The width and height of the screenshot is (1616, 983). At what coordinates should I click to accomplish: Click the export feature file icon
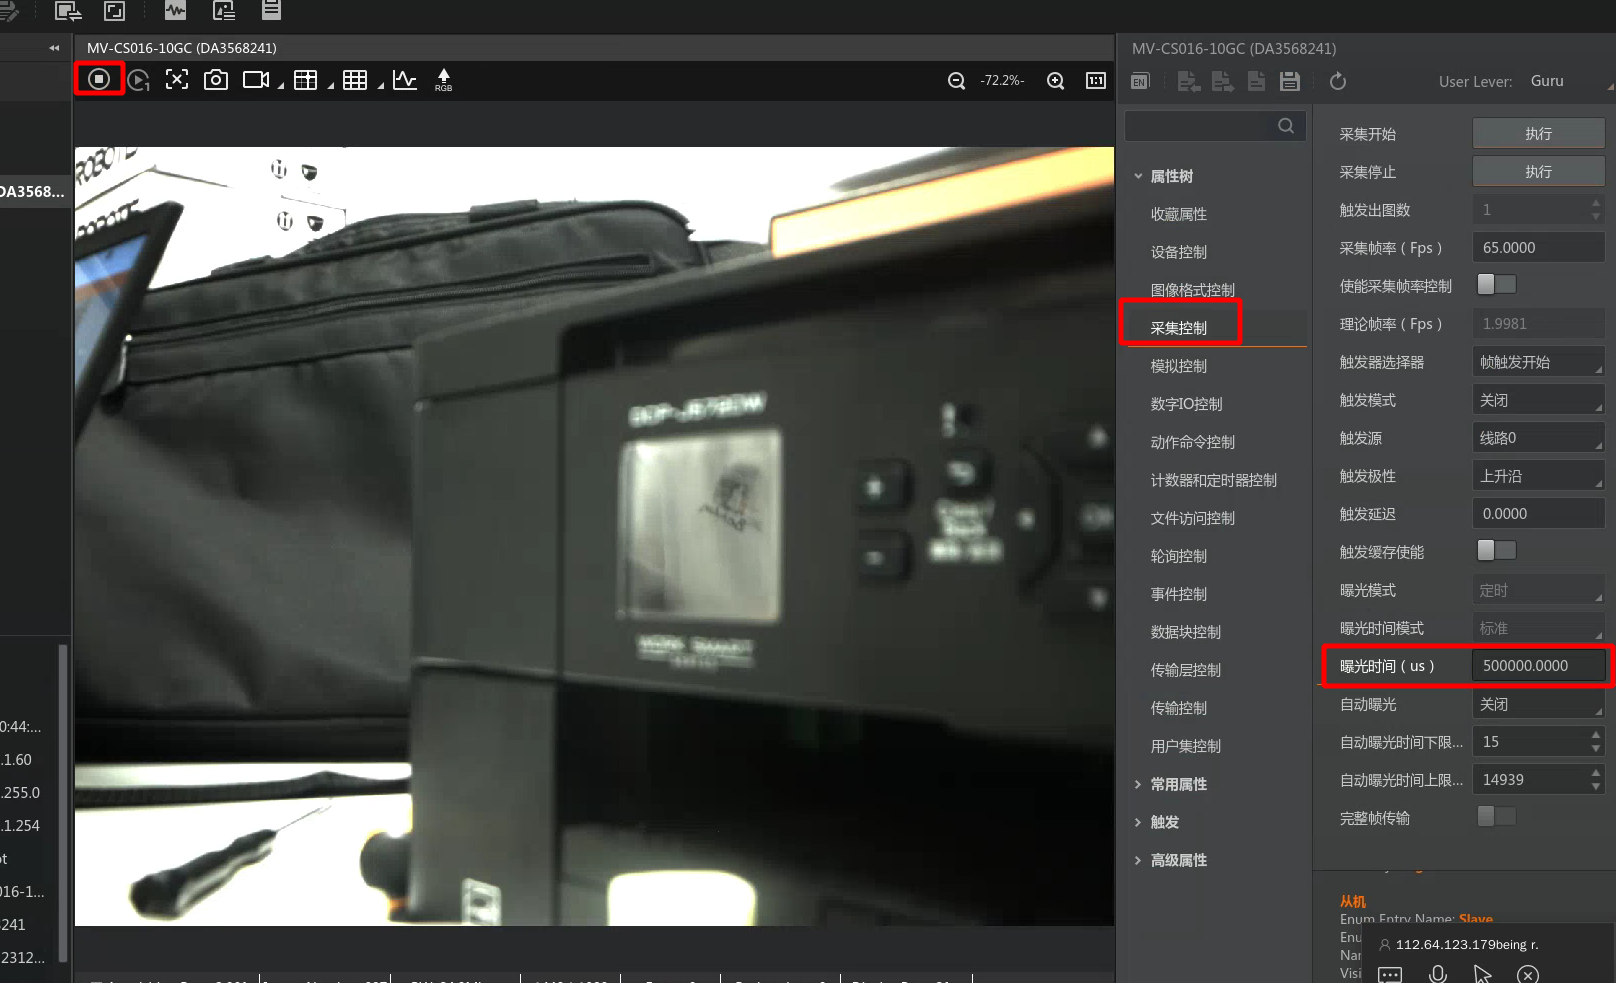click(x=1222, y=82)
